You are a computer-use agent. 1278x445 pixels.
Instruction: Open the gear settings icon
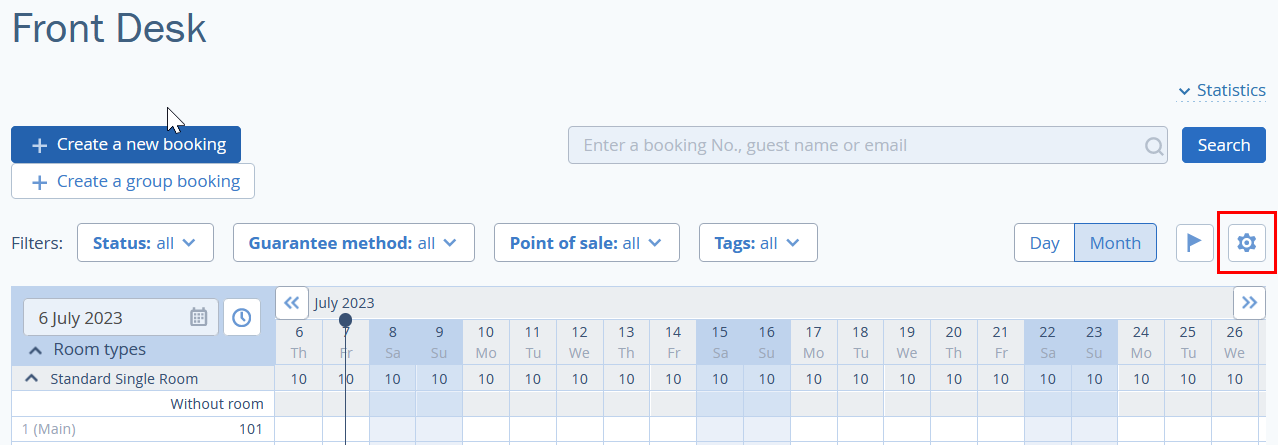1246,243
